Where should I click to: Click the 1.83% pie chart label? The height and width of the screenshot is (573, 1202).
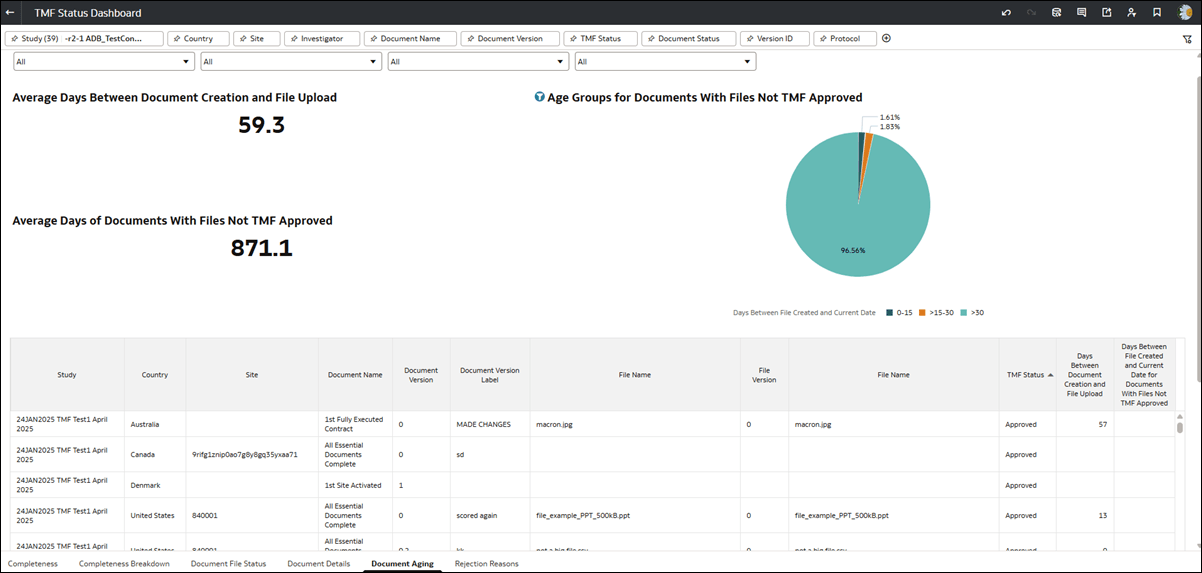pos(889,127)
